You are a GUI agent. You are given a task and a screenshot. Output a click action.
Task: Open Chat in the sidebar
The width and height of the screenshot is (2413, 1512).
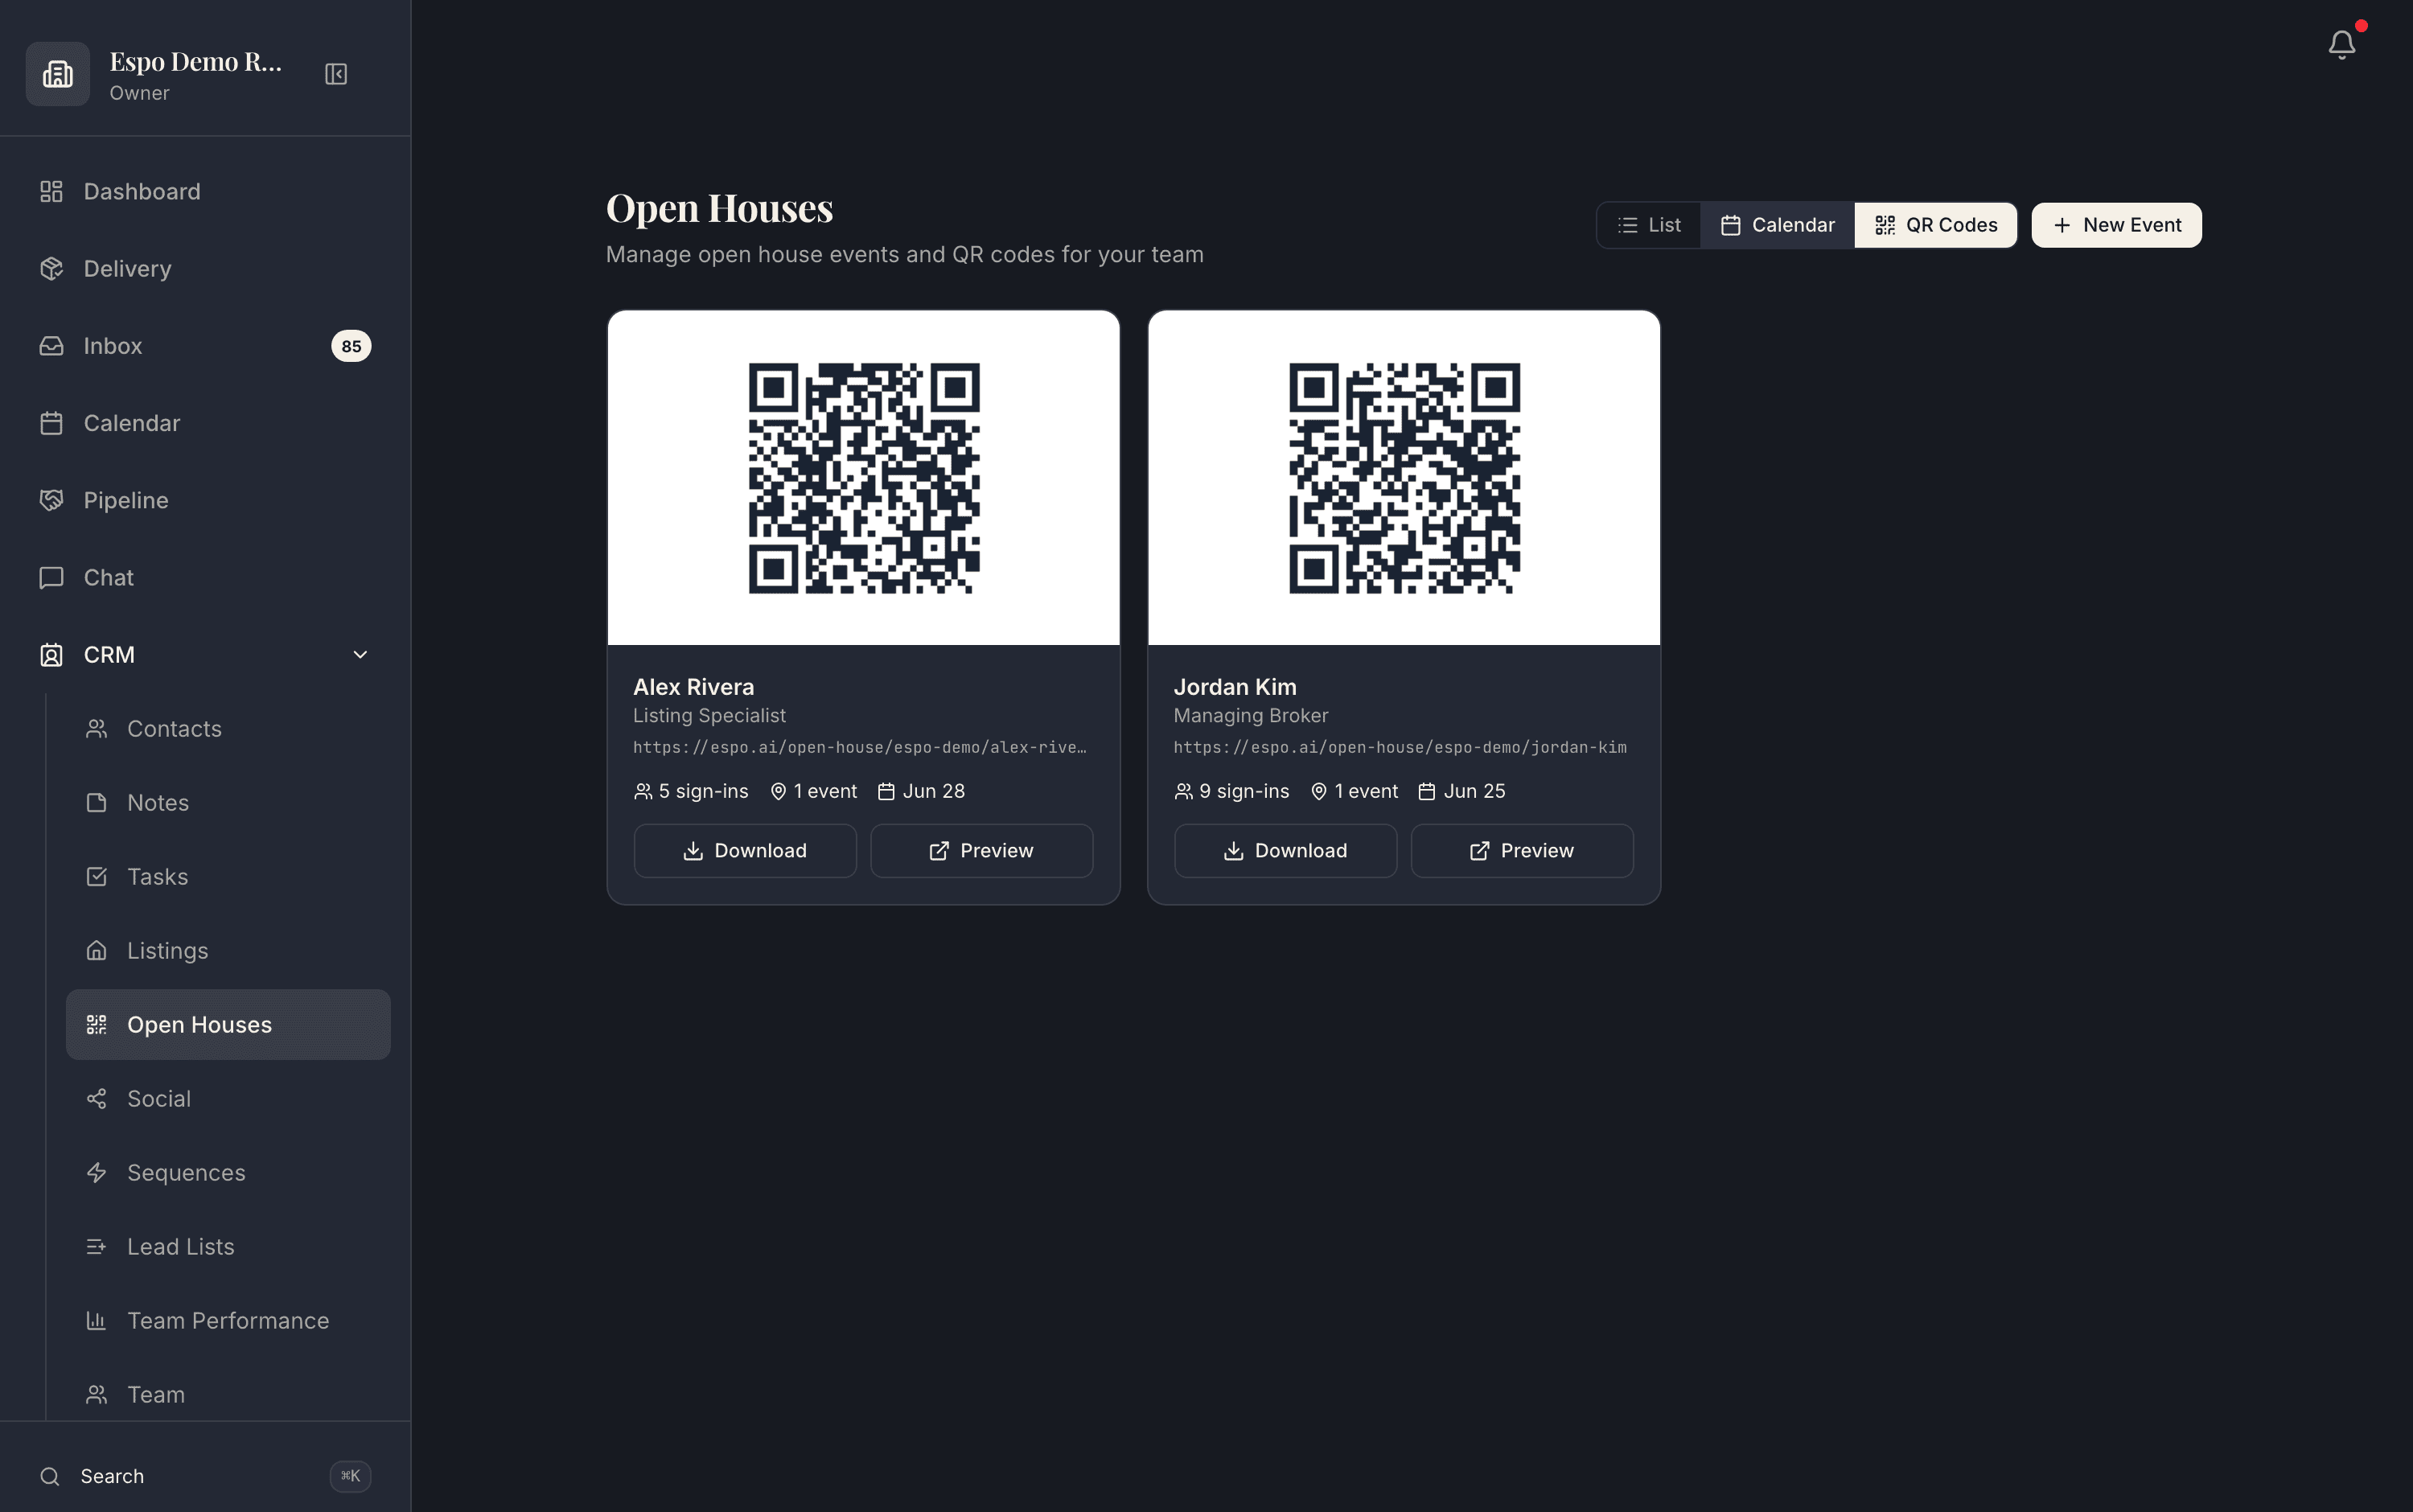(205, 577)
